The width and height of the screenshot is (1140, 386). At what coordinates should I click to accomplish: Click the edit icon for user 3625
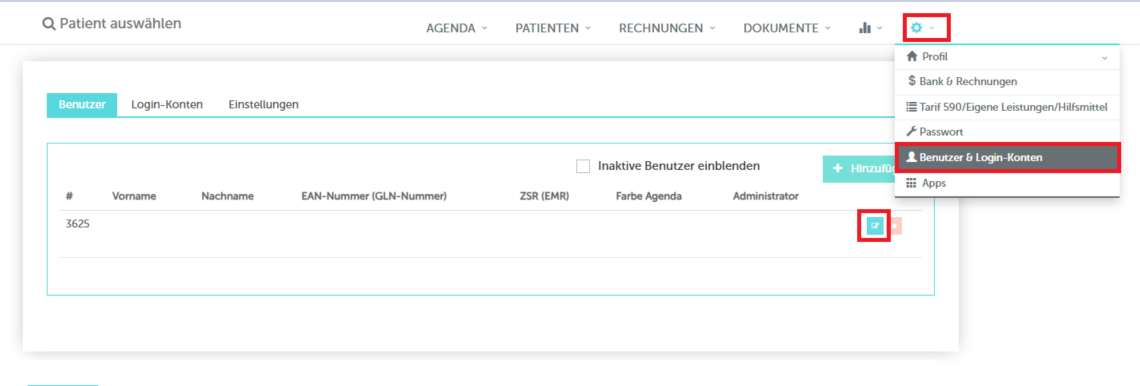click(x=875, y=226)
